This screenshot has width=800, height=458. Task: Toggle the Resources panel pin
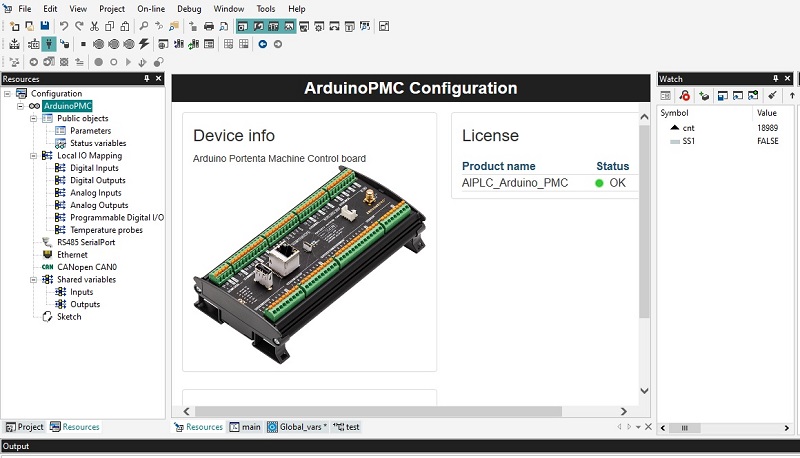(146, 79)
